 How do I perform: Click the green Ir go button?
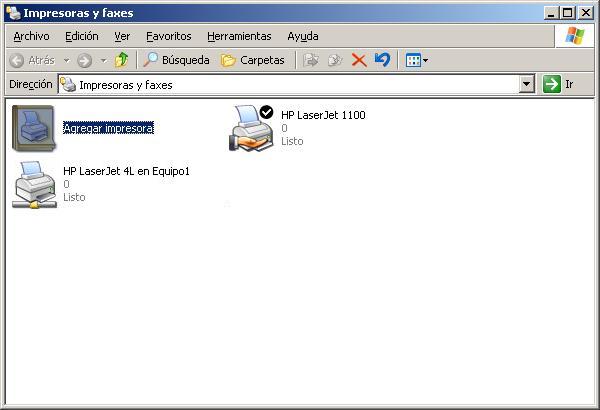pyautogui.click(x=552, y=84)
